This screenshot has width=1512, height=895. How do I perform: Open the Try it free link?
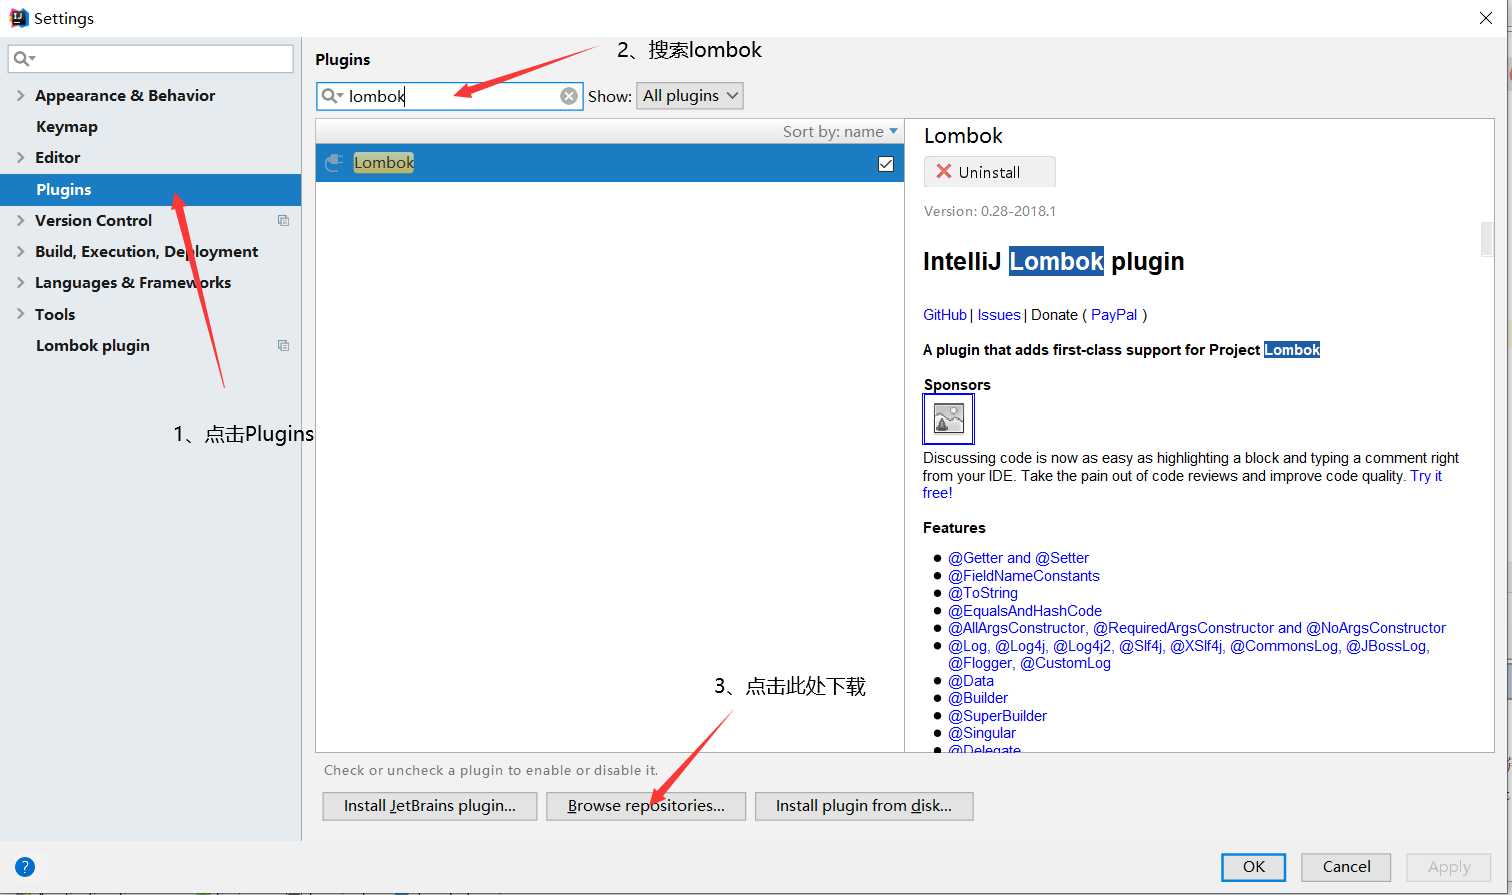[1426, 476]
